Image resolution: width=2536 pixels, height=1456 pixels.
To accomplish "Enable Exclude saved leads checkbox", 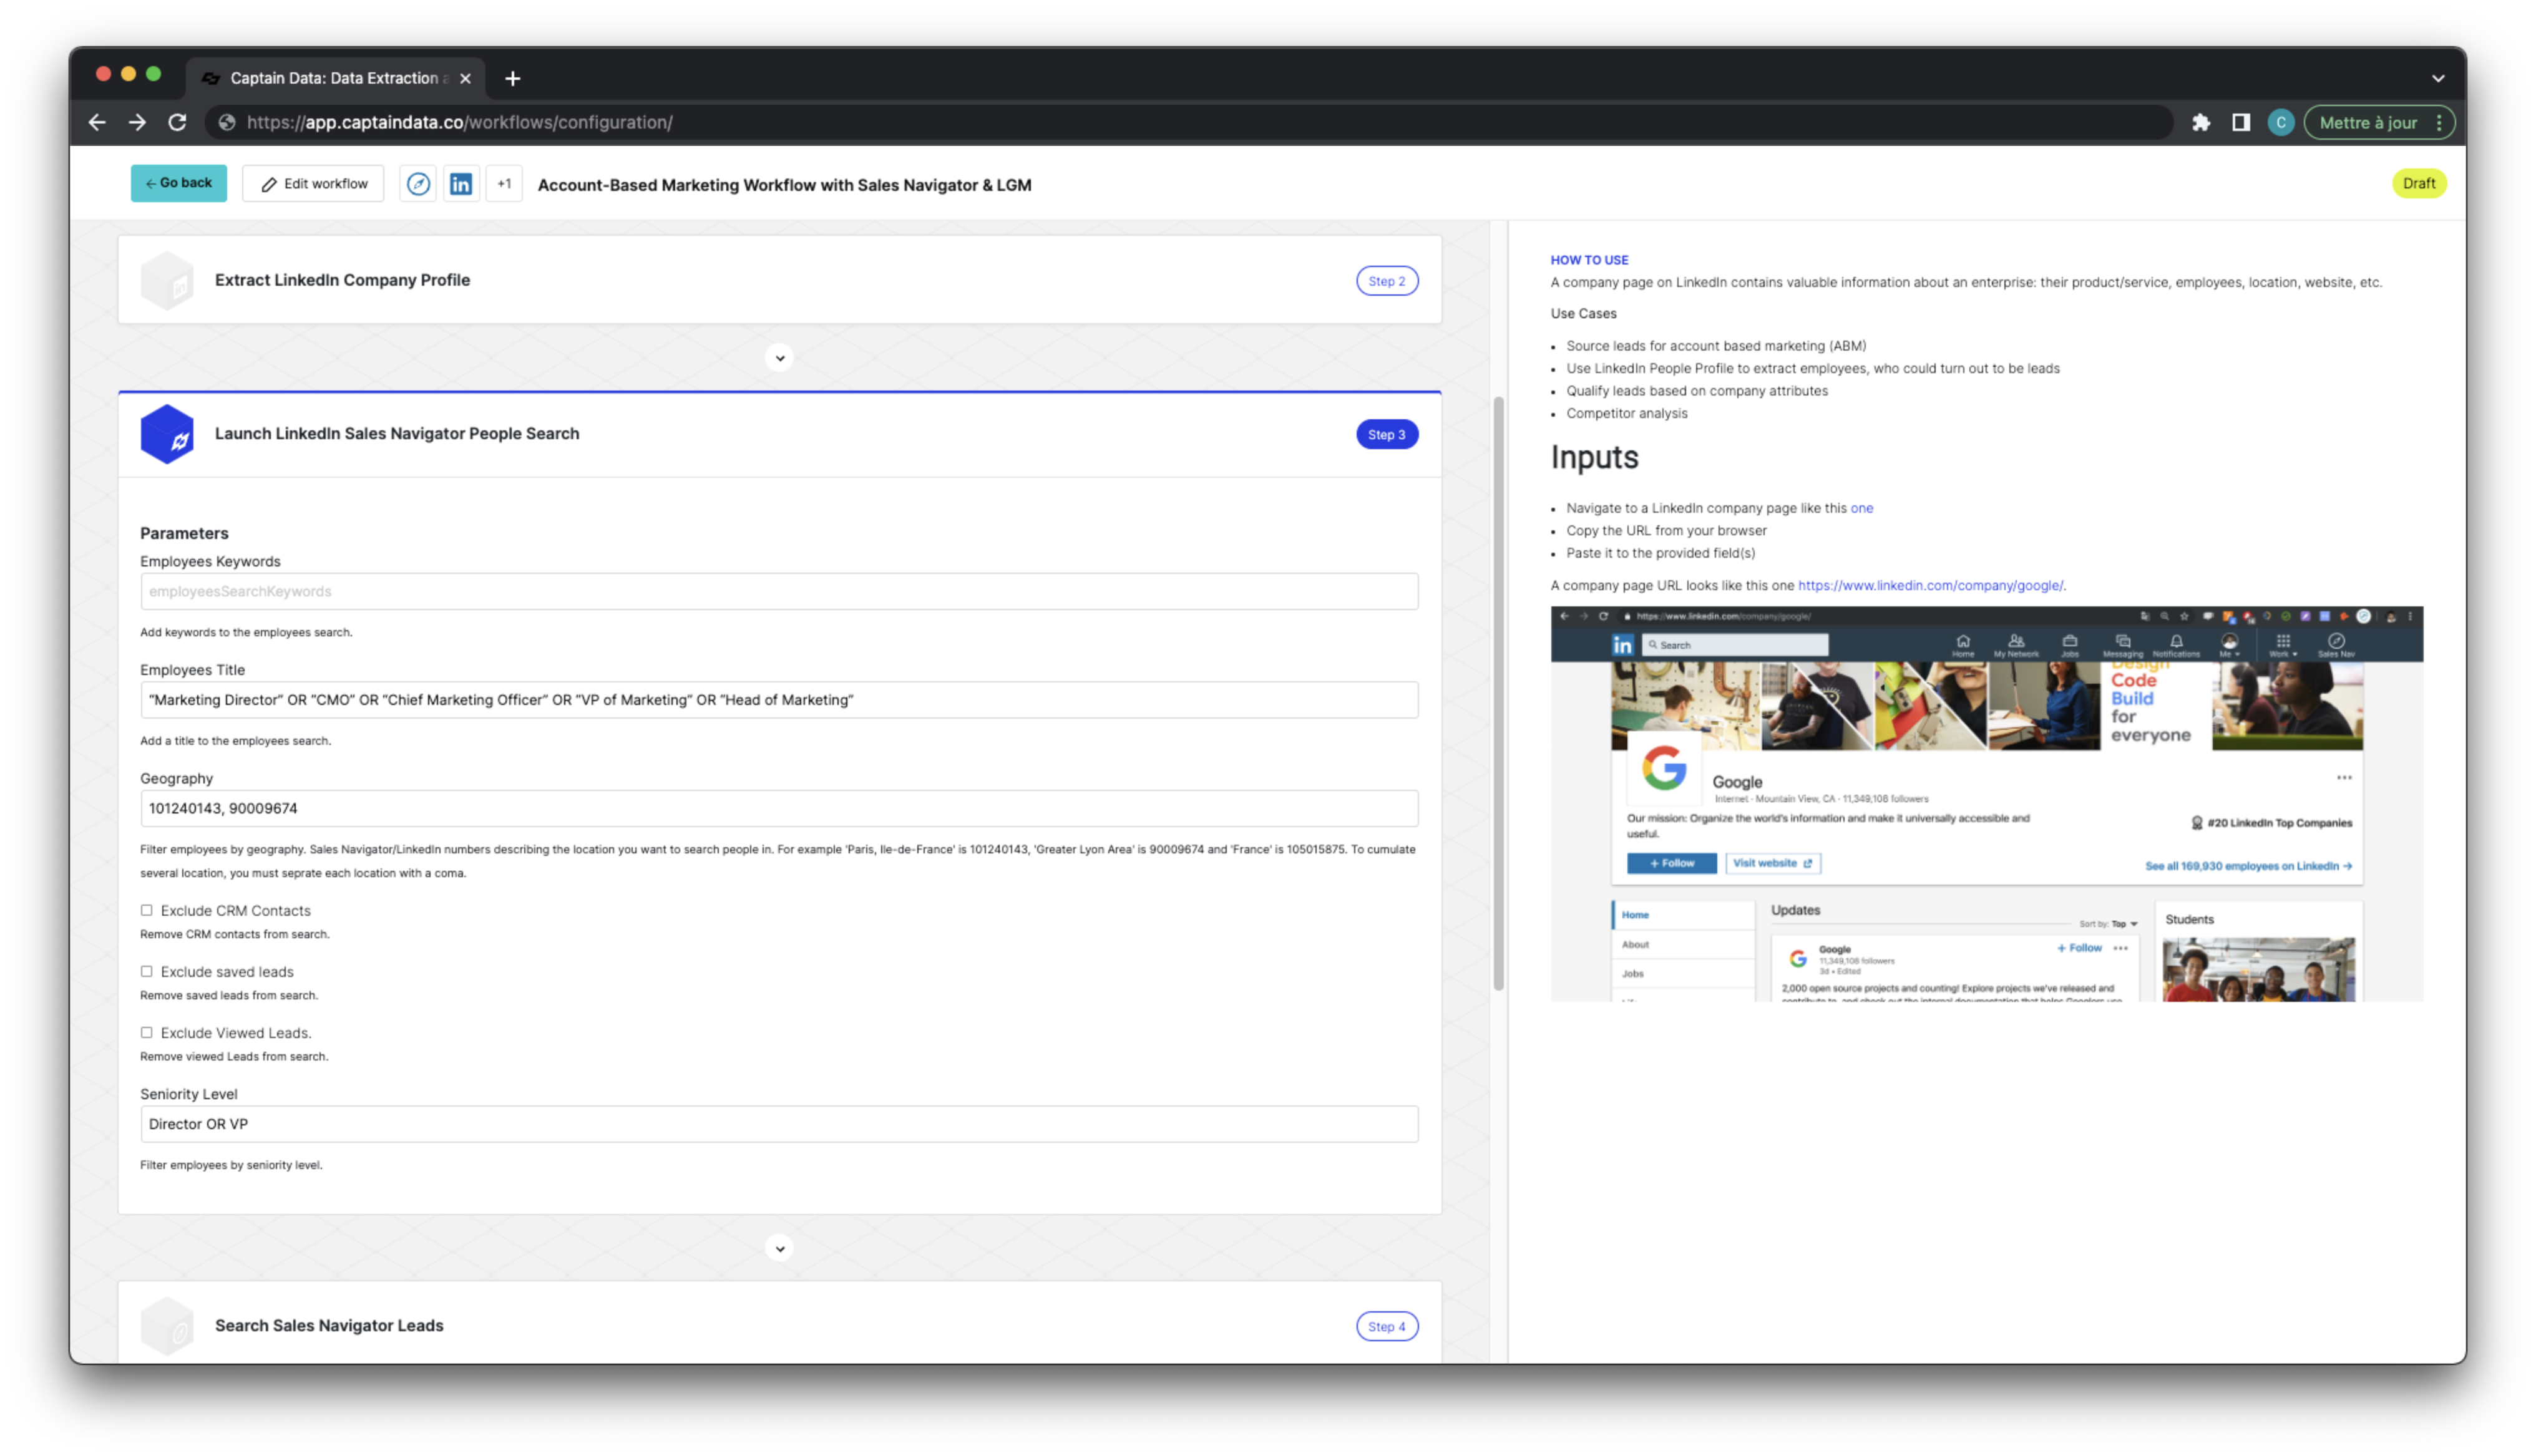I will (147, 971).
